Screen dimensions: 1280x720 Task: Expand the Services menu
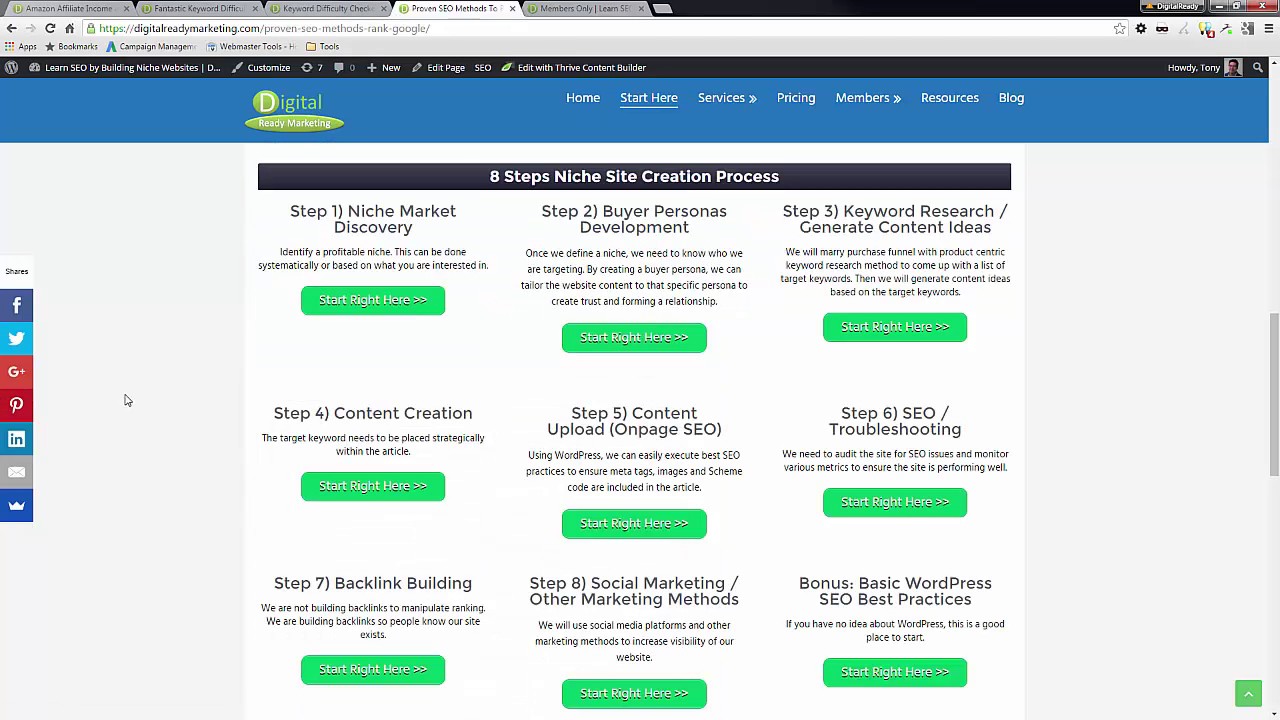(727, 98)
